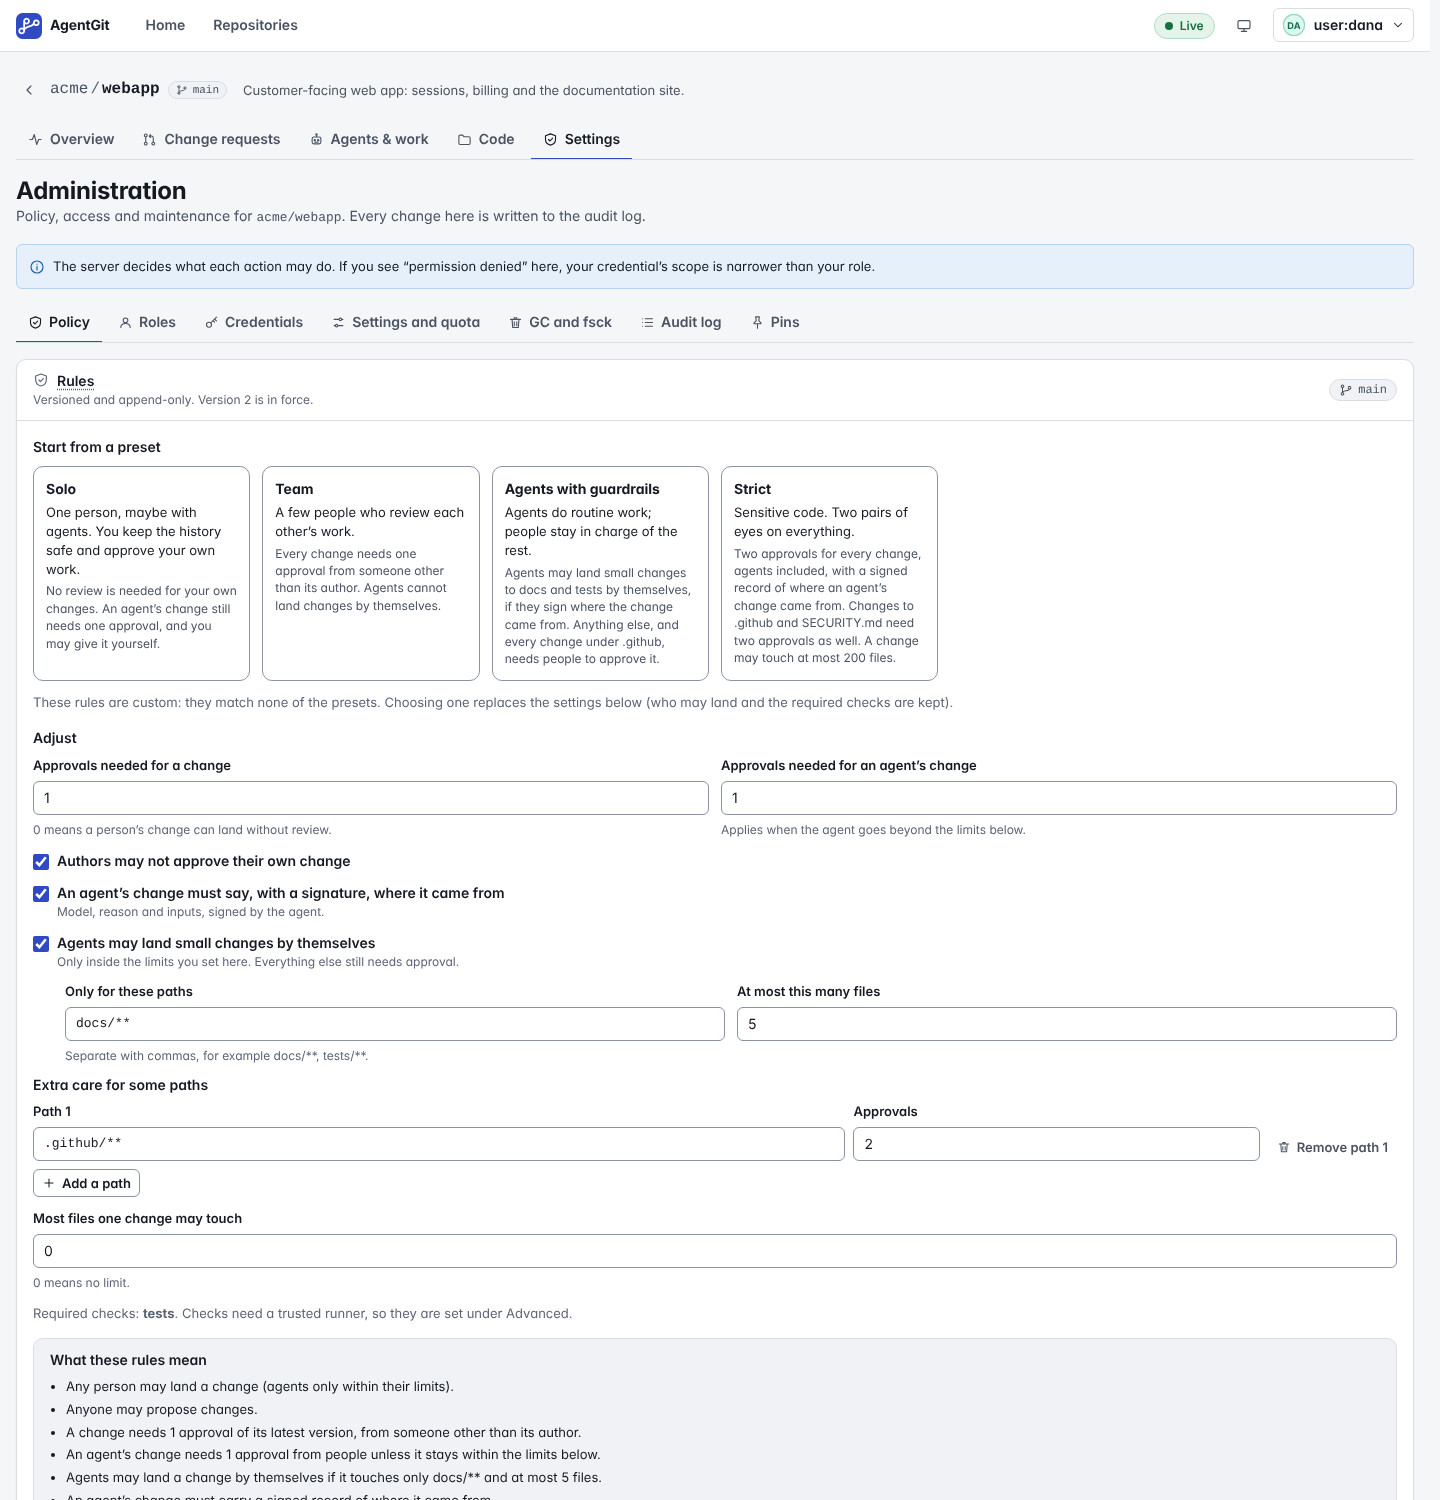Choose Agents with guardrails preset

point(600,573)
